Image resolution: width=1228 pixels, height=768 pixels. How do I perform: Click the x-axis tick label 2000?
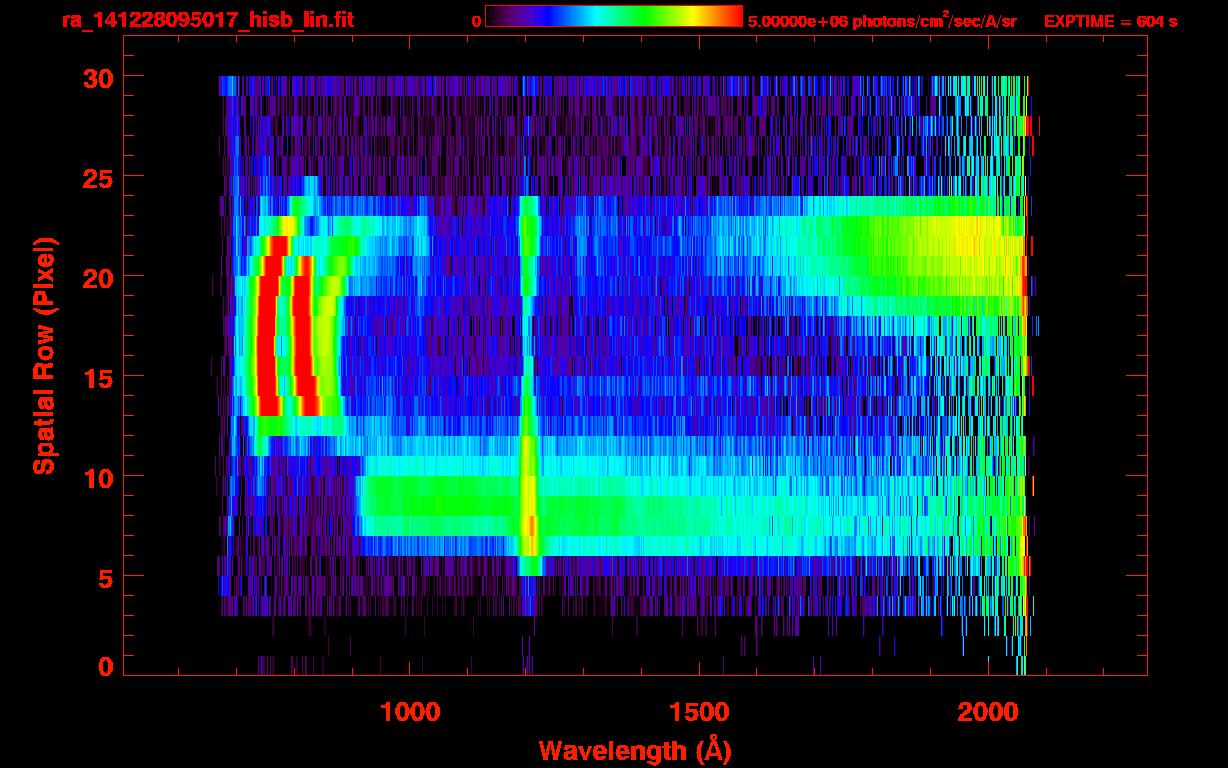click(x=988, y=712)
